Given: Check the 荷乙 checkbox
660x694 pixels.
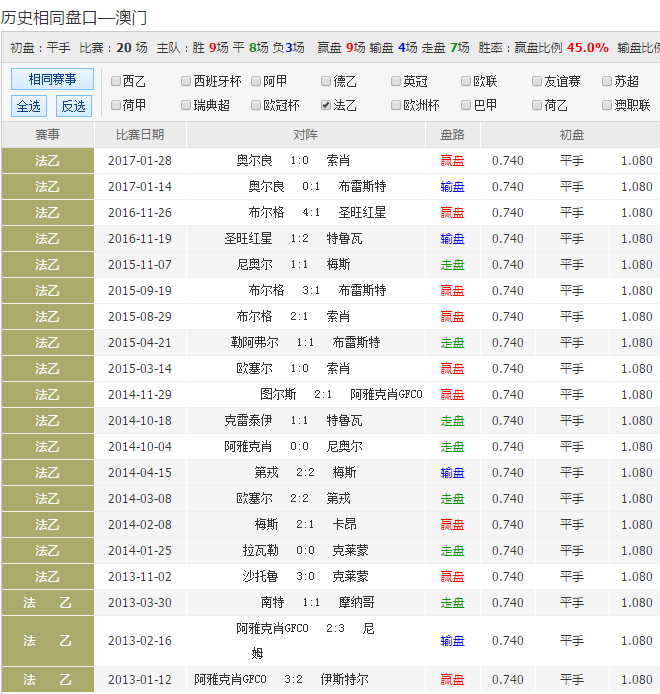Looking at the screenshot, I should click(x=536, y=105).
